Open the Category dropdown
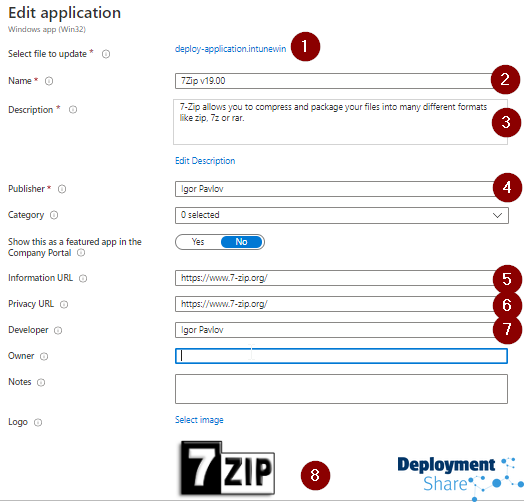The image size is (524, 502). (342, 215)
